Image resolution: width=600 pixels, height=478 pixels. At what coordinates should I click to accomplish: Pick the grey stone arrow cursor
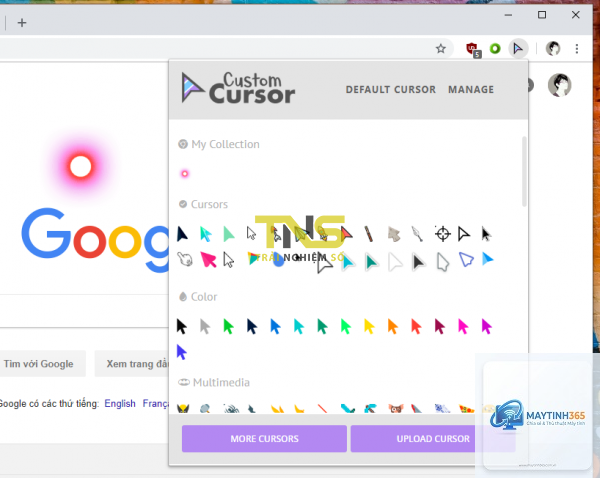394,234
